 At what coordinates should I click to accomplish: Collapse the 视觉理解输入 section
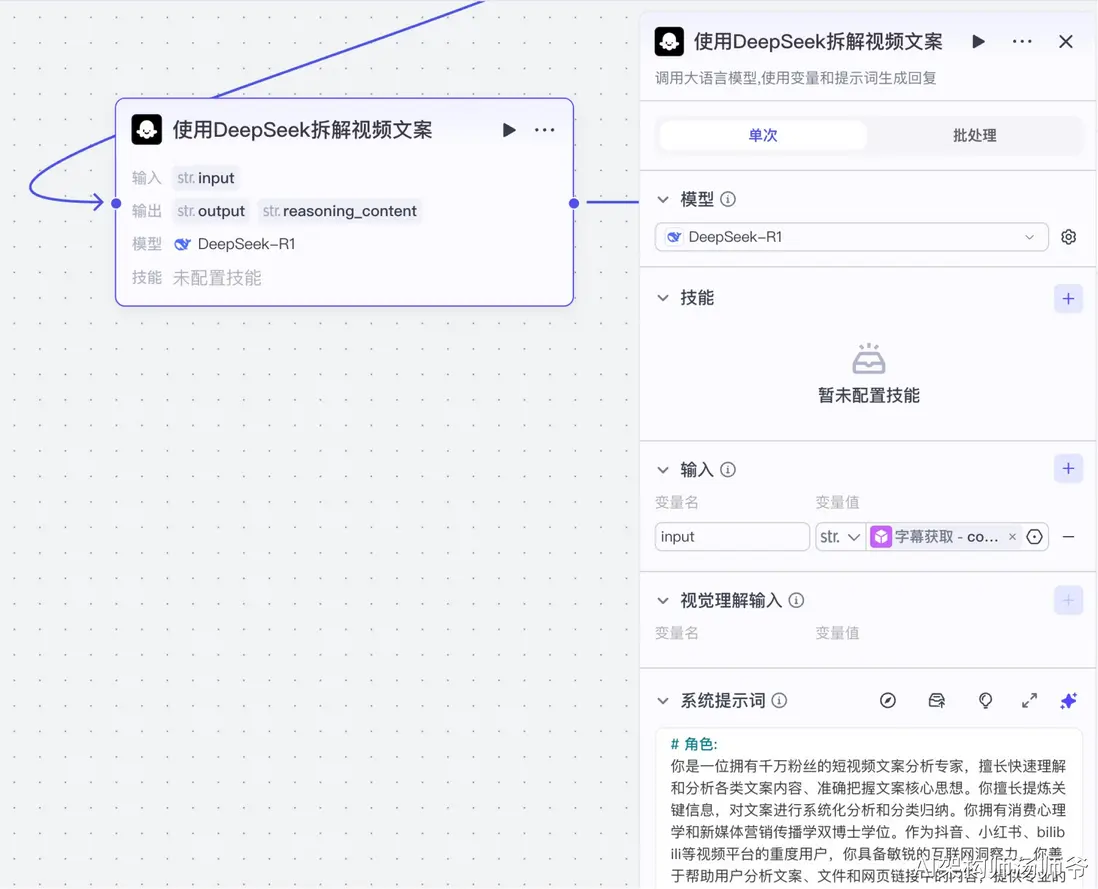tap(663, 601)
